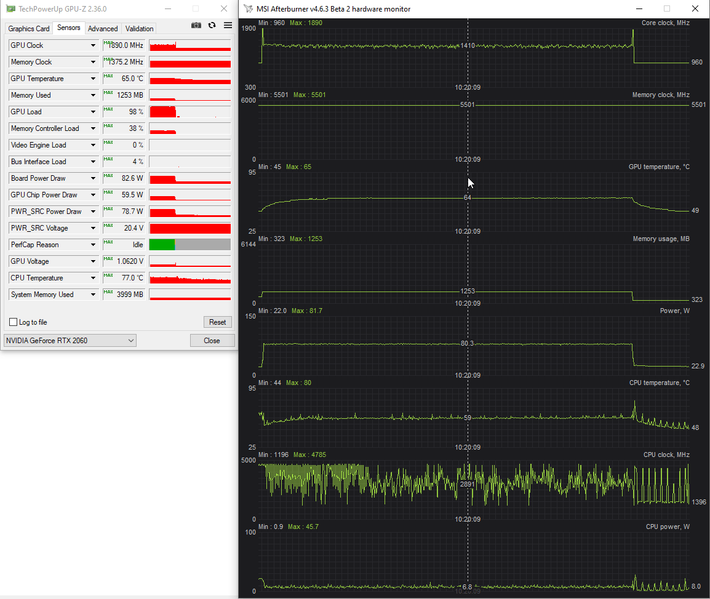The height and width of the screenshot is (599, 710).
Task: Click the MSI Afterburner title bar icon
Action: tap(248, 9)
